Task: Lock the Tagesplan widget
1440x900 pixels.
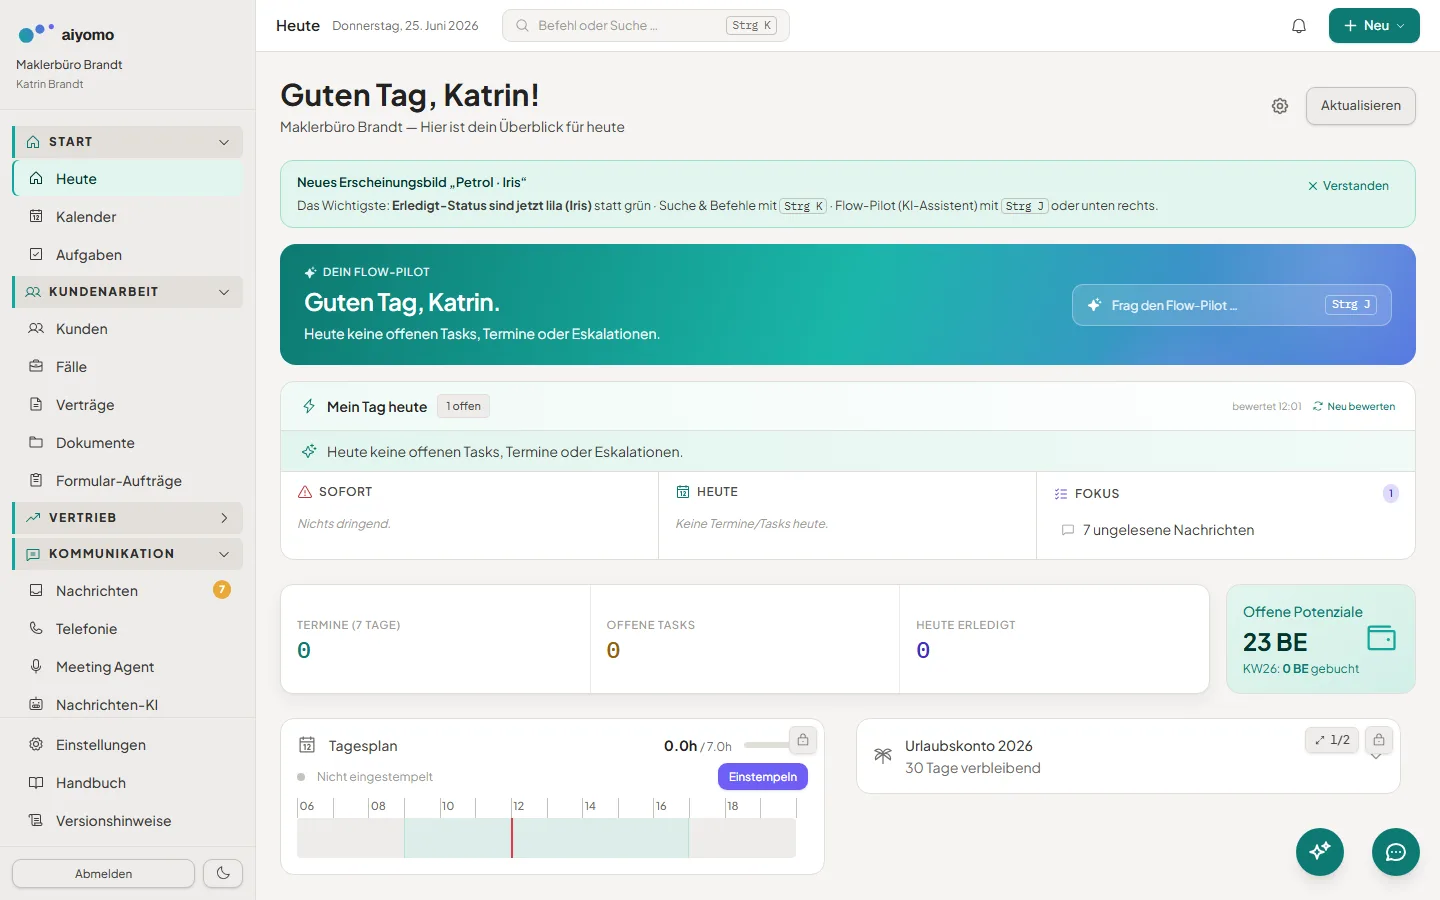Action: (x=802, y=740)
